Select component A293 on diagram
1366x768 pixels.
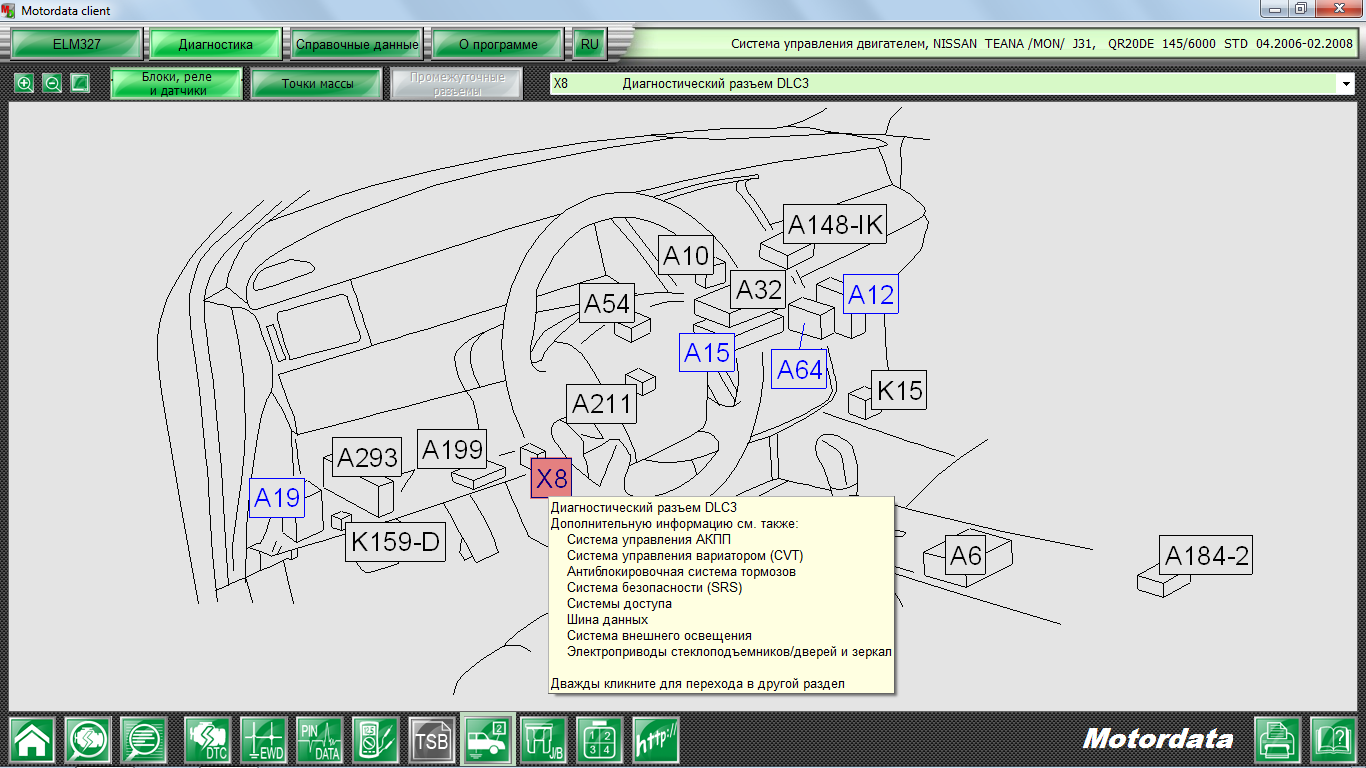tap(367, 457)
